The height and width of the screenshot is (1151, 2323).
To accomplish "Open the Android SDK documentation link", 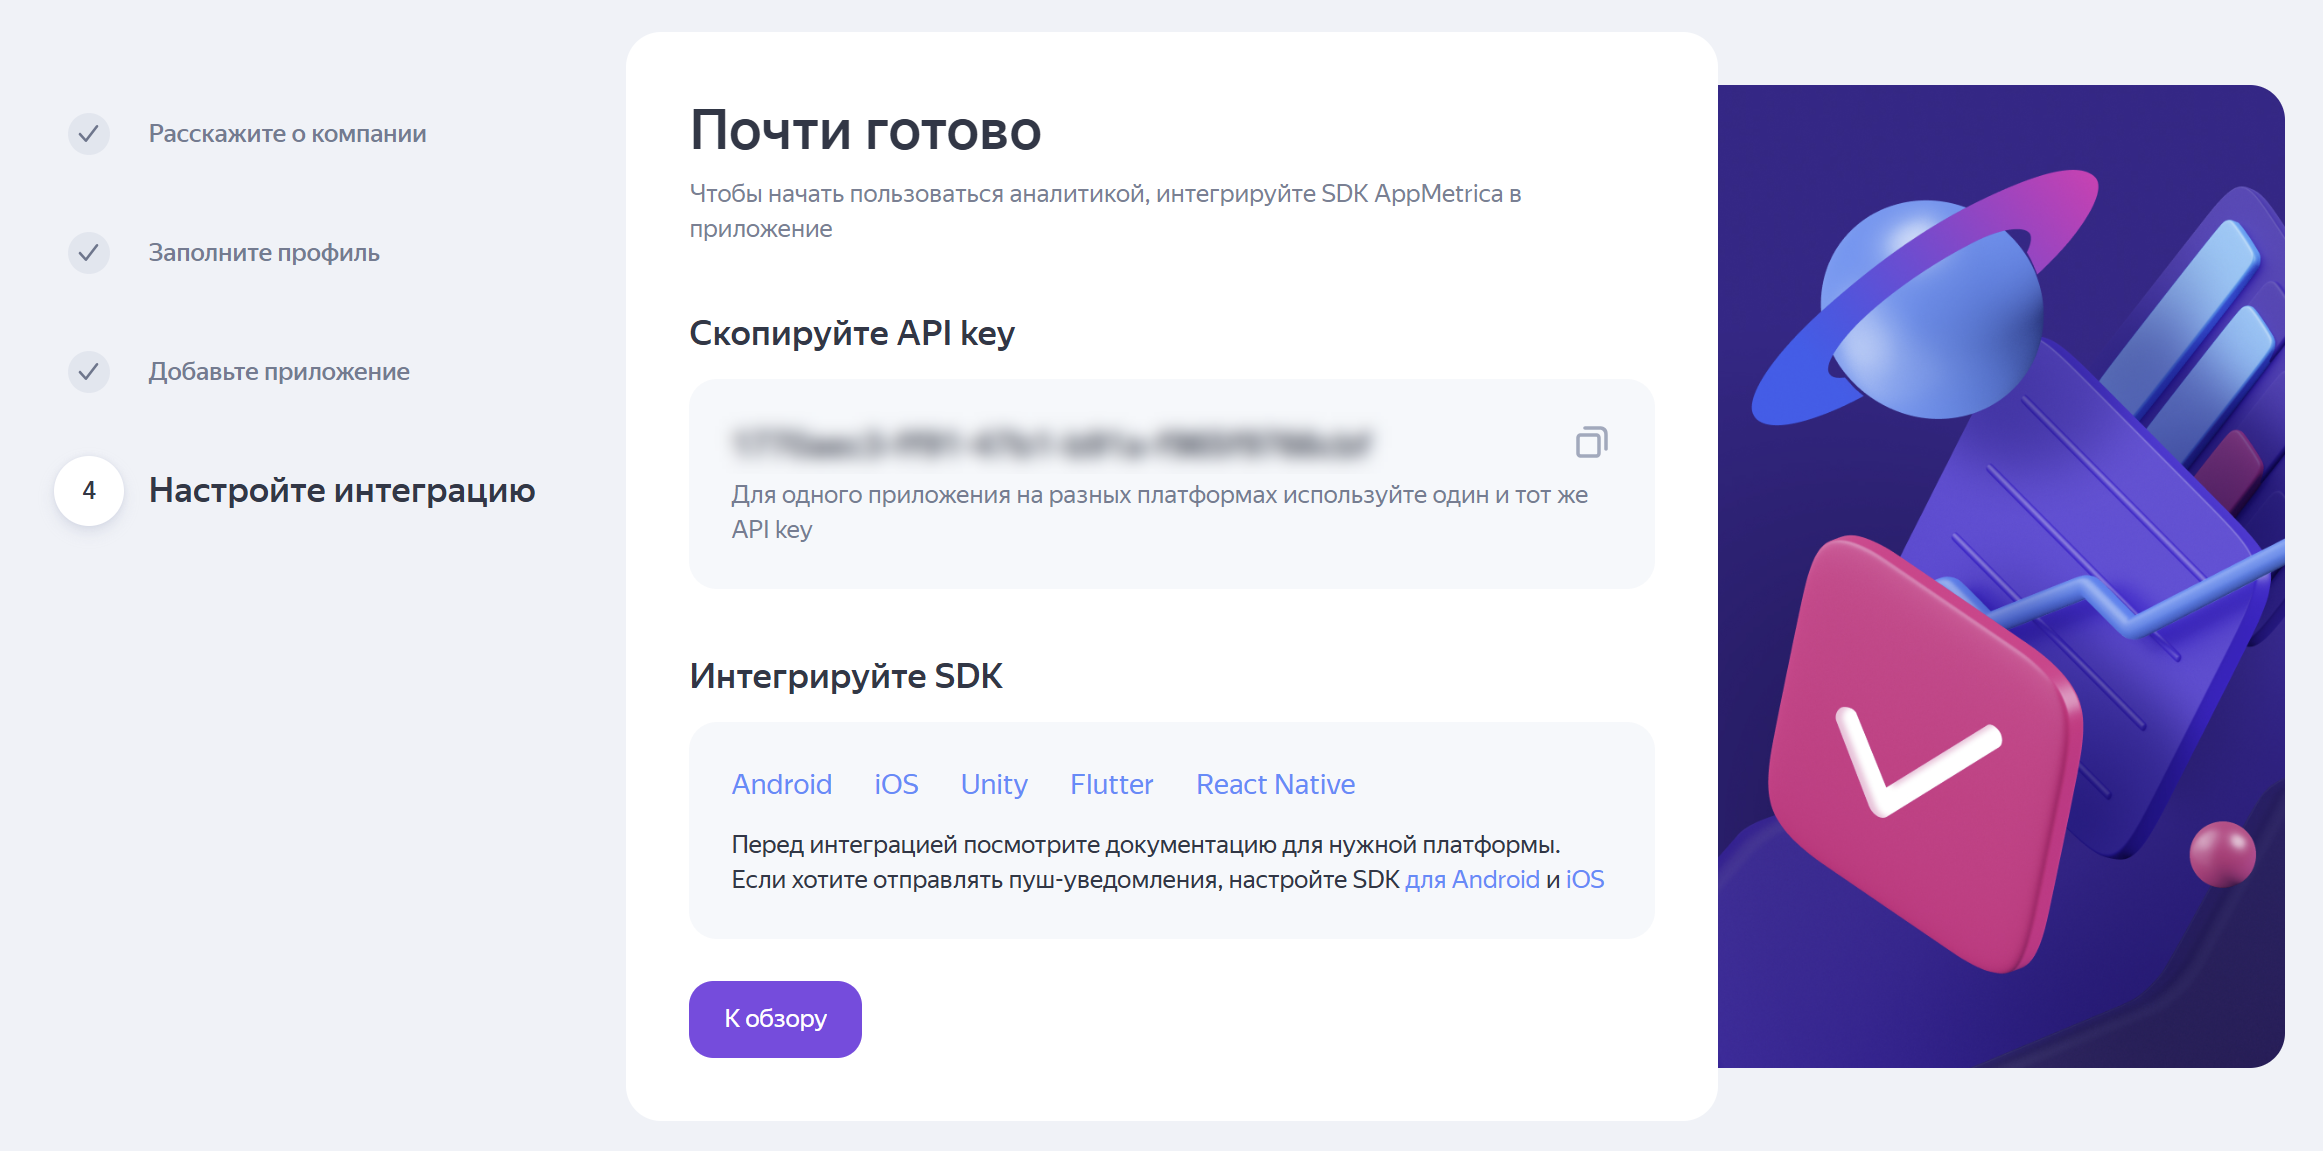I will coord(781,784).
